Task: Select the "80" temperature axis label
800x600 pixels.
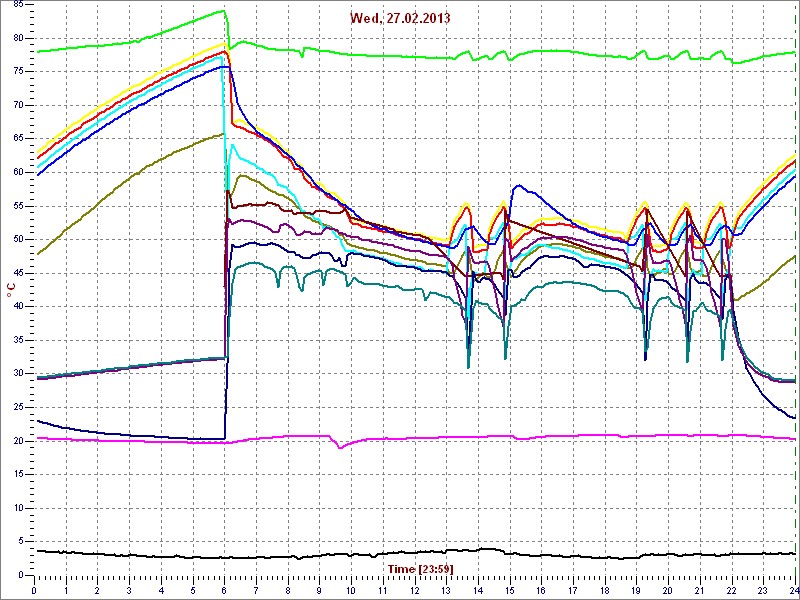Action: 18,38
